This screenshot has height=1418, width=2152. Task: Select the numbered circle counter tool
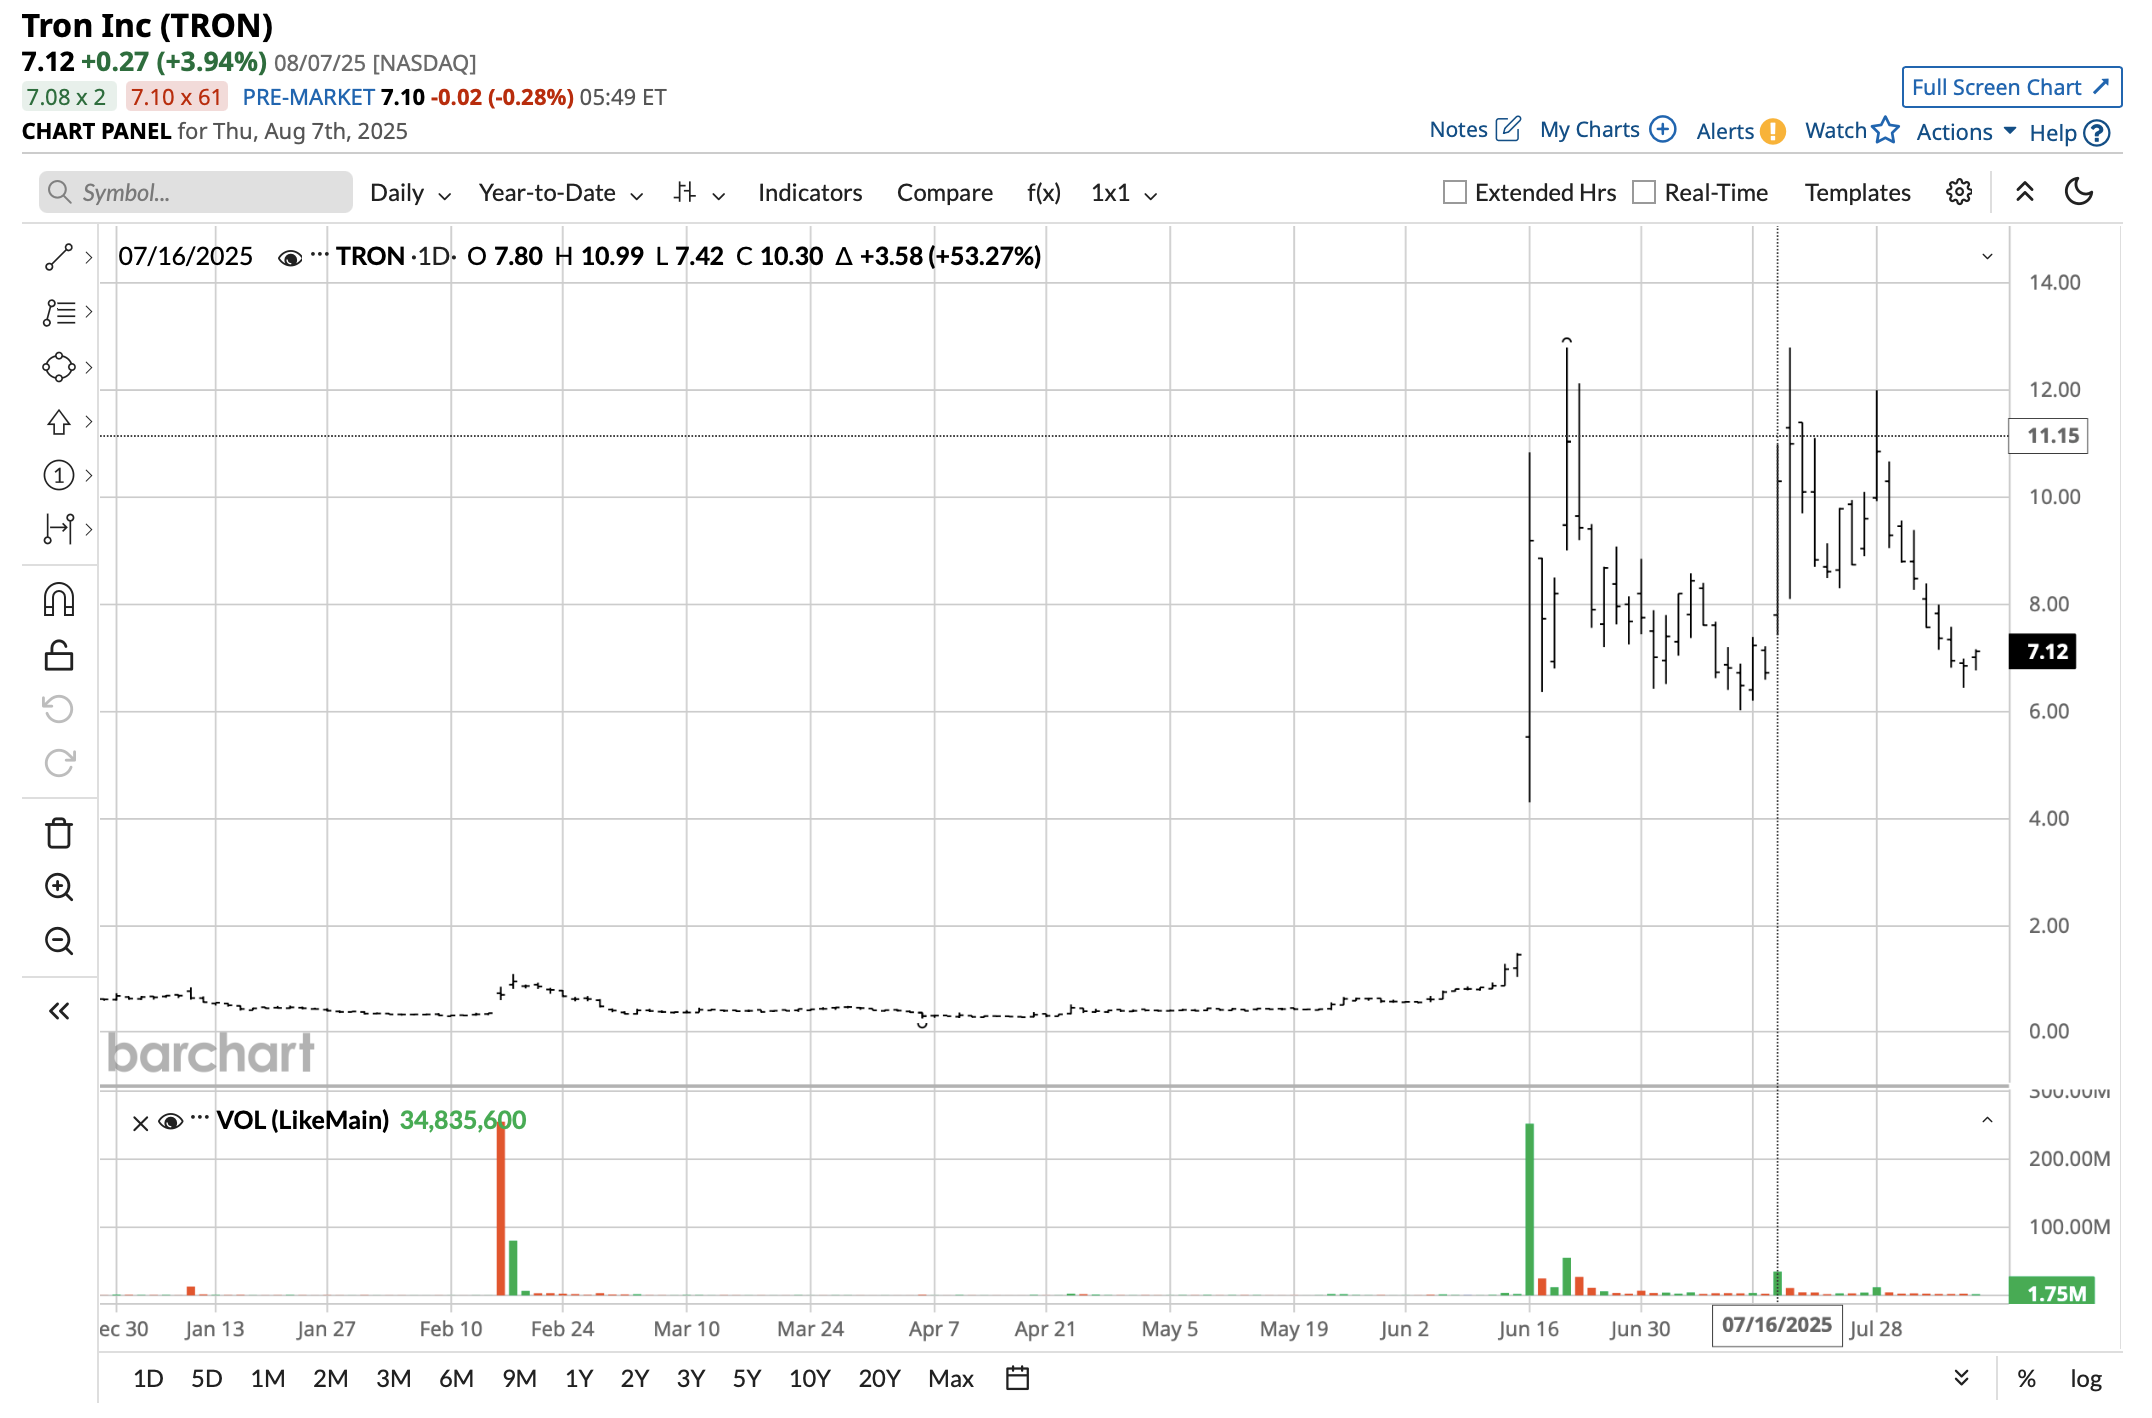(59, 475)
